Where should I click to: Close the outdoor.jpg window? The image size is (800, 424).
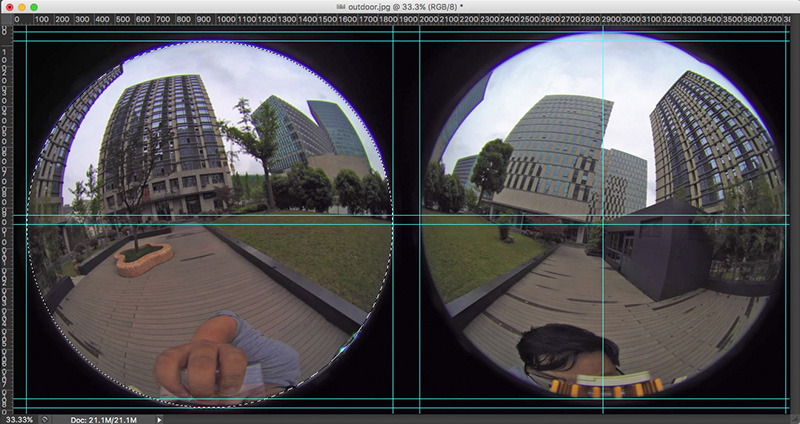pos(9,7)
